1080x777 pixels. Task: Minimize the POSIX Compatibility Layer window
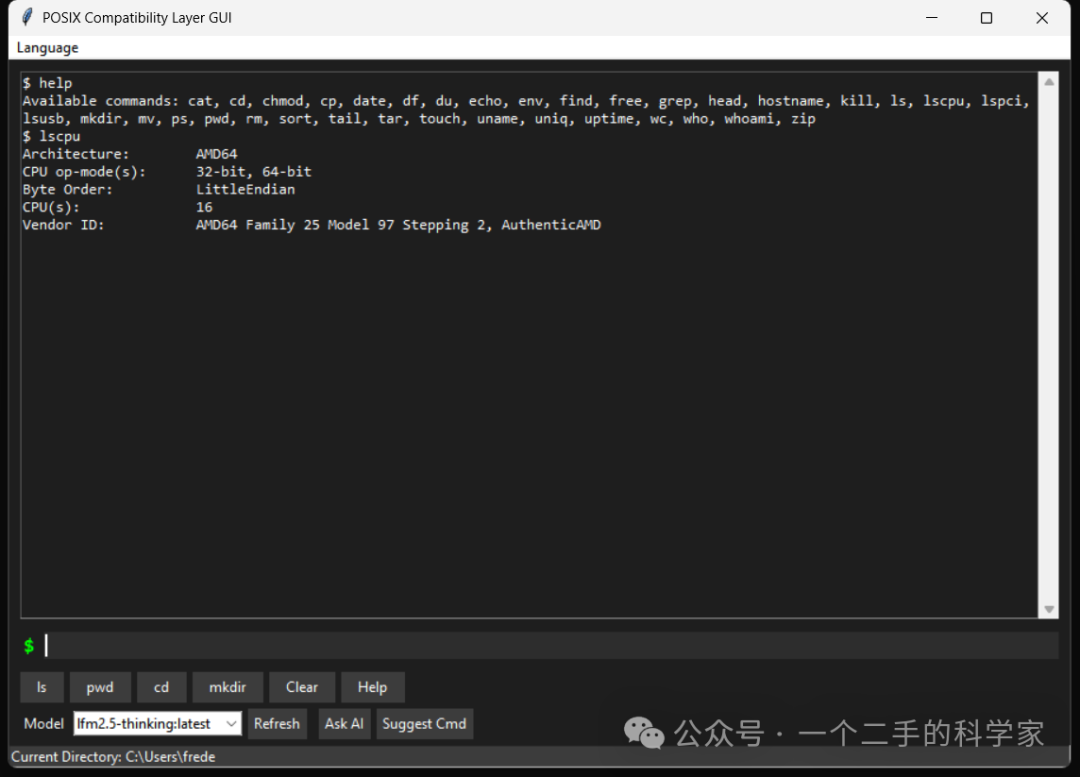[932, 17]
